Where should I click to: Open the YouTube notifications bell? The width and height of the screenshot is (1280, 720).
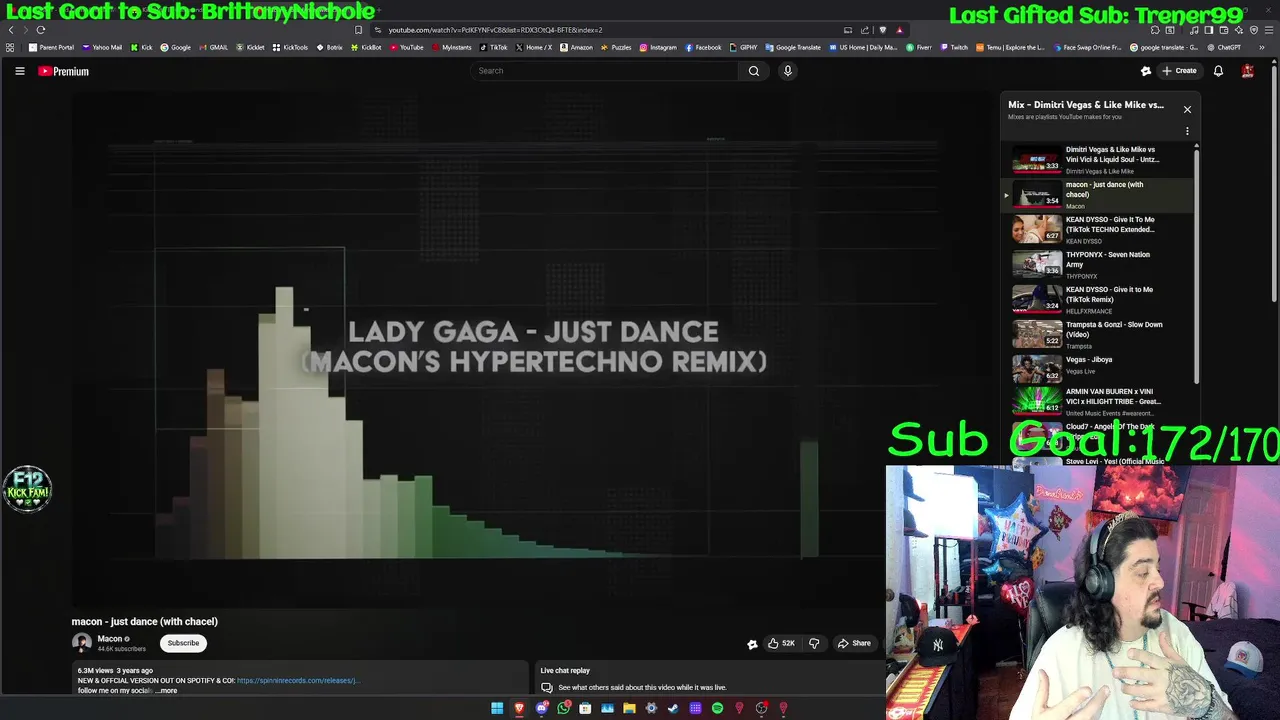point(1218,71)
